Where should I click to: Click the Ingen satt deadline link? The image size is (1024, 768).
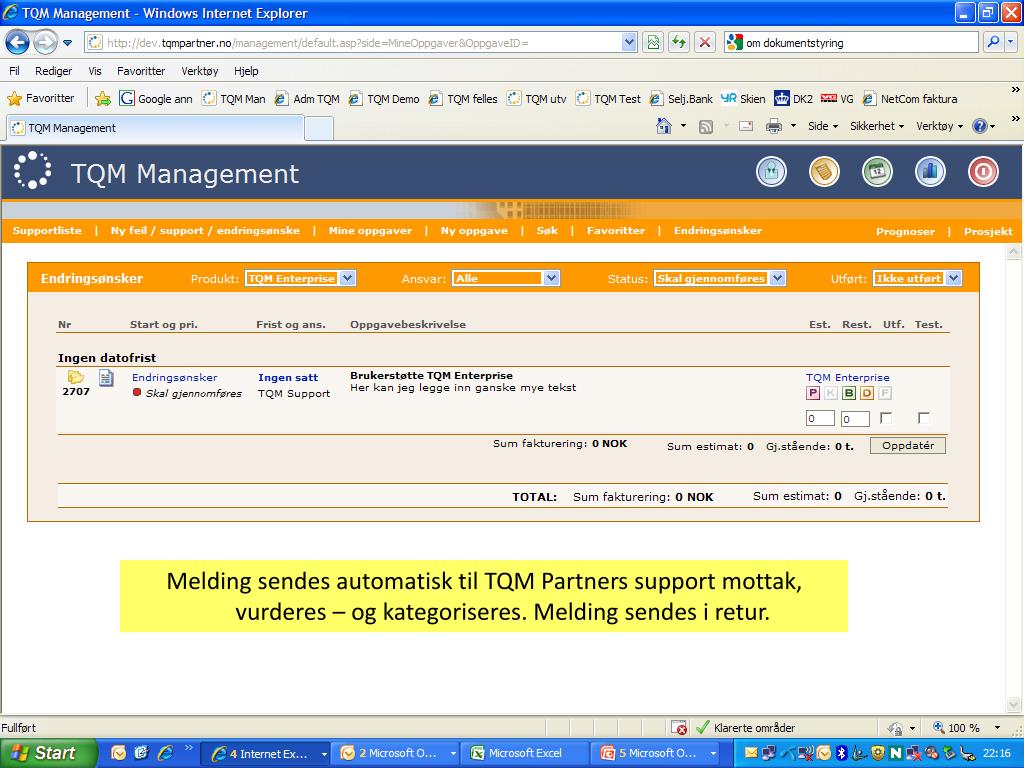click(x=288, y=377)
